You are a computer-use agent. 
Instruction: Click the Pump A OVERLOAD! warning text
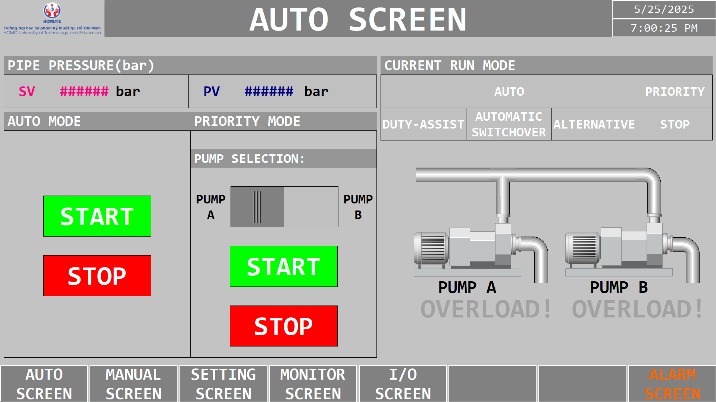[486, 309]
